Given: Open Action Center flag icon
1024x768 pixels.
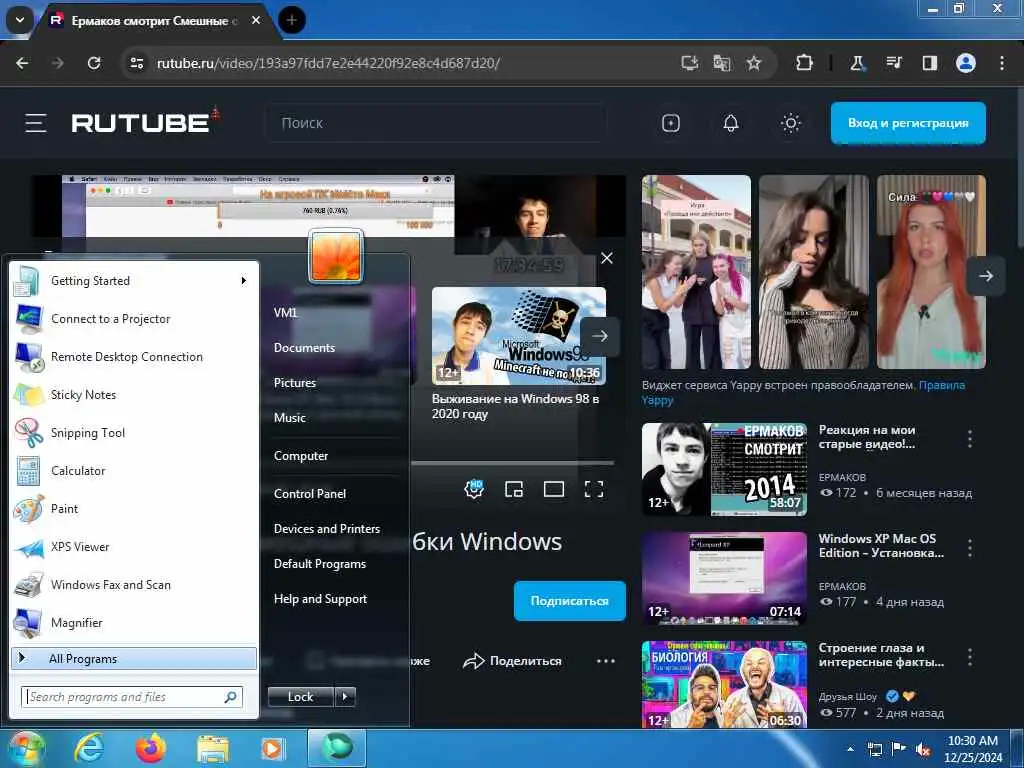Looking at the screenshot, I should (899, 749).
